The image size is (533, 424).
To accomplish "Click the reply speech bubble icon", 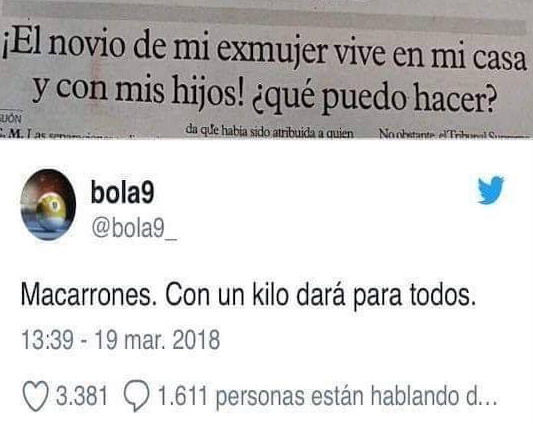I will (136, 396).
